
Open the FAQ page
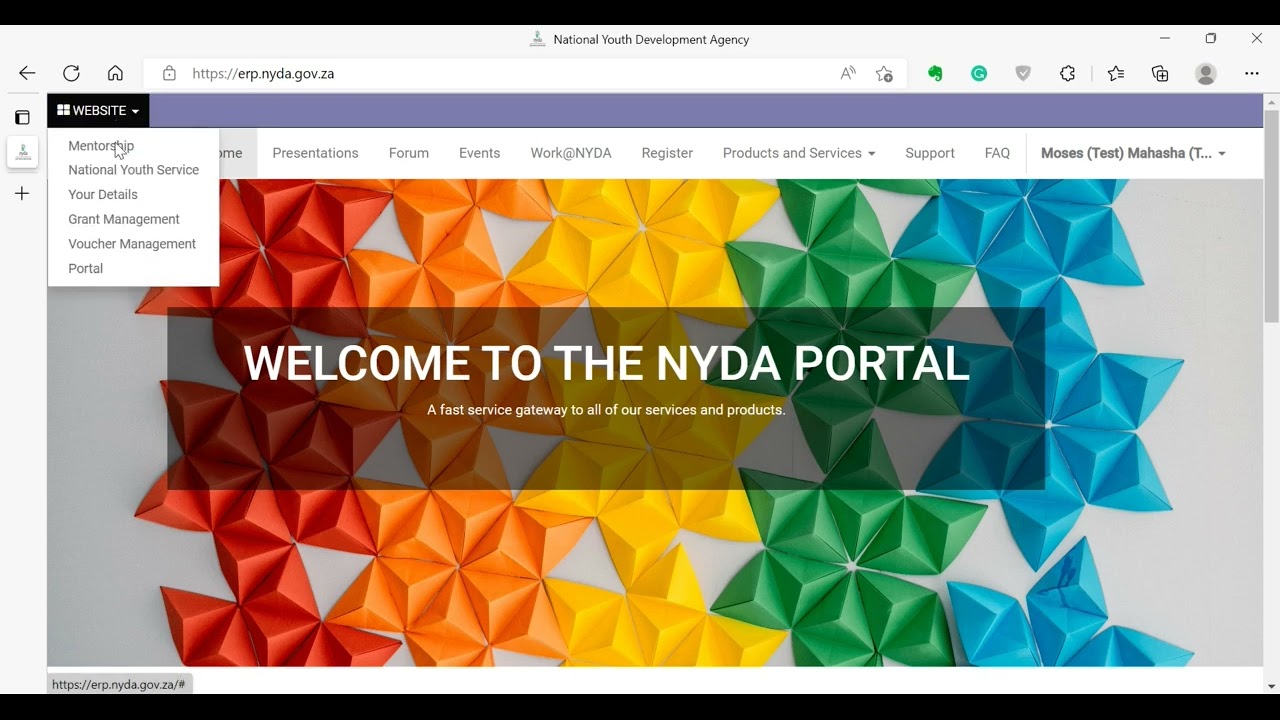click(x=997, y=153)
